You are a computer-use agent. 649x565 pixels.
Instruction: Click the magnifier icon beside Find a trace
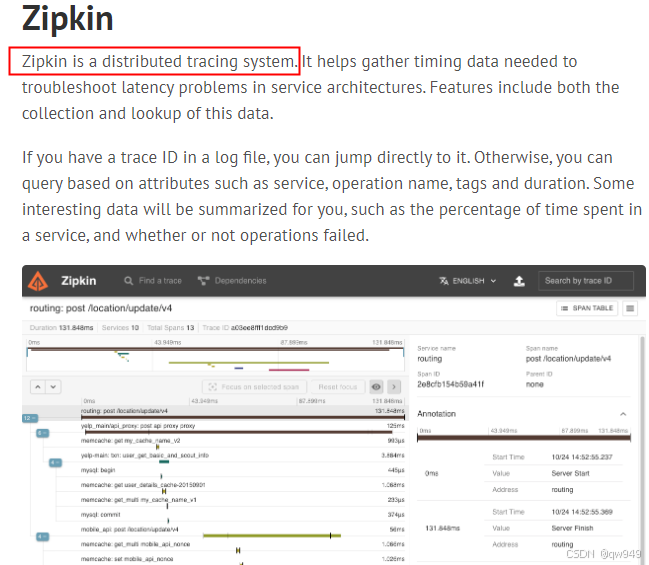129,281
